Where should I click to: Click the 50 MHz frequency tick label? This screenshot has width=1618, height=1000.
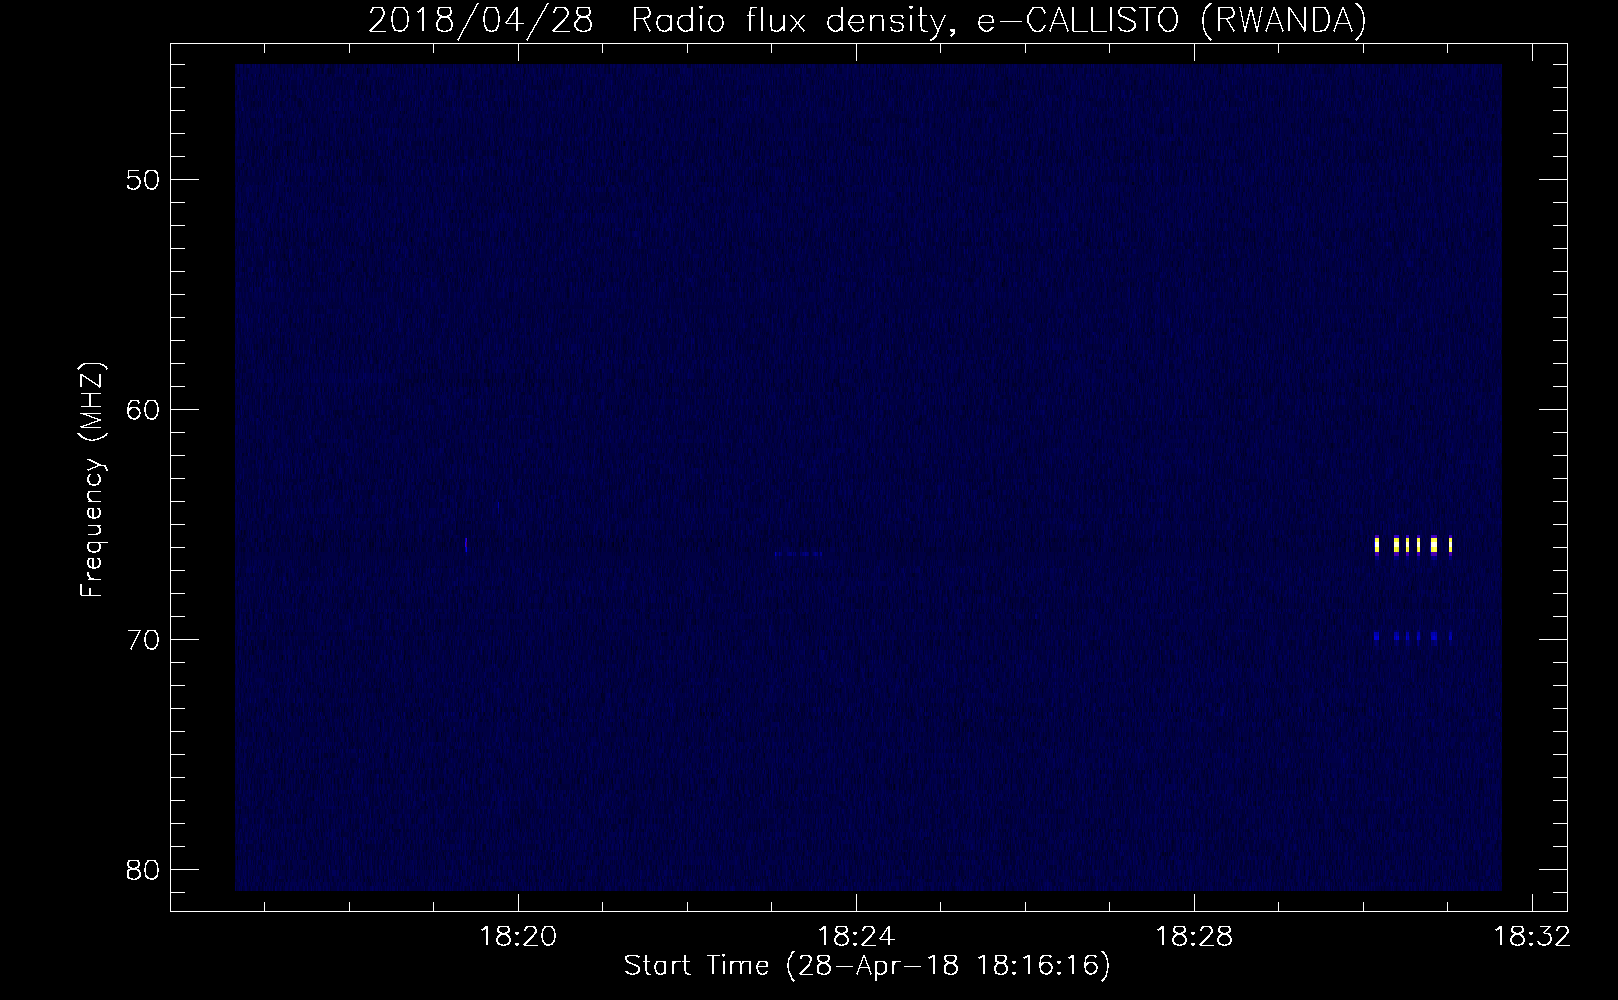(x=143, y=180)
